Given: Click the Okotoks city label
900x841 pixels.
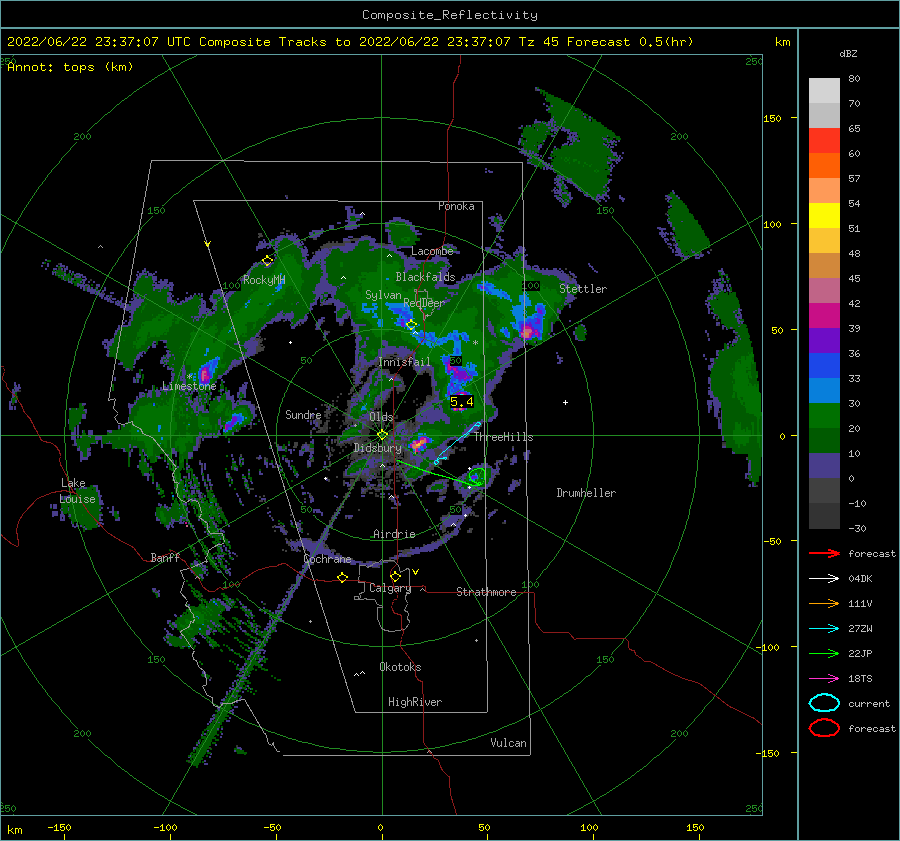Looking at the screenshot, I should point(400,667).
